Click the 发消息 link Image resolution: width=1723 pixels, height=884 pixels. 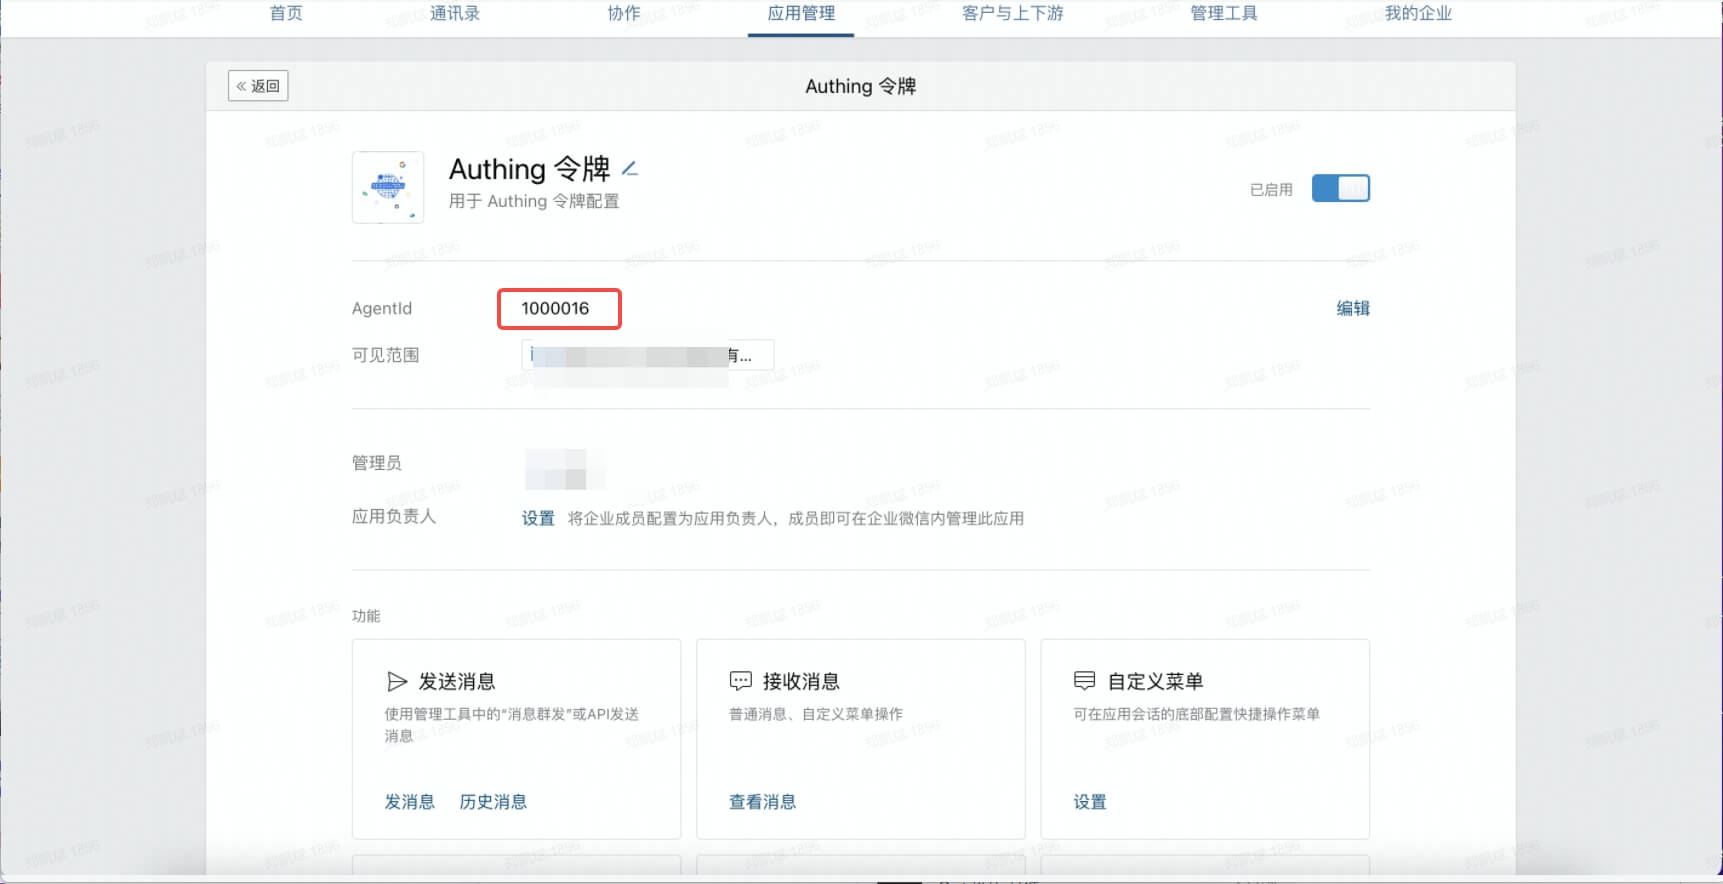(x=410, y=802)
